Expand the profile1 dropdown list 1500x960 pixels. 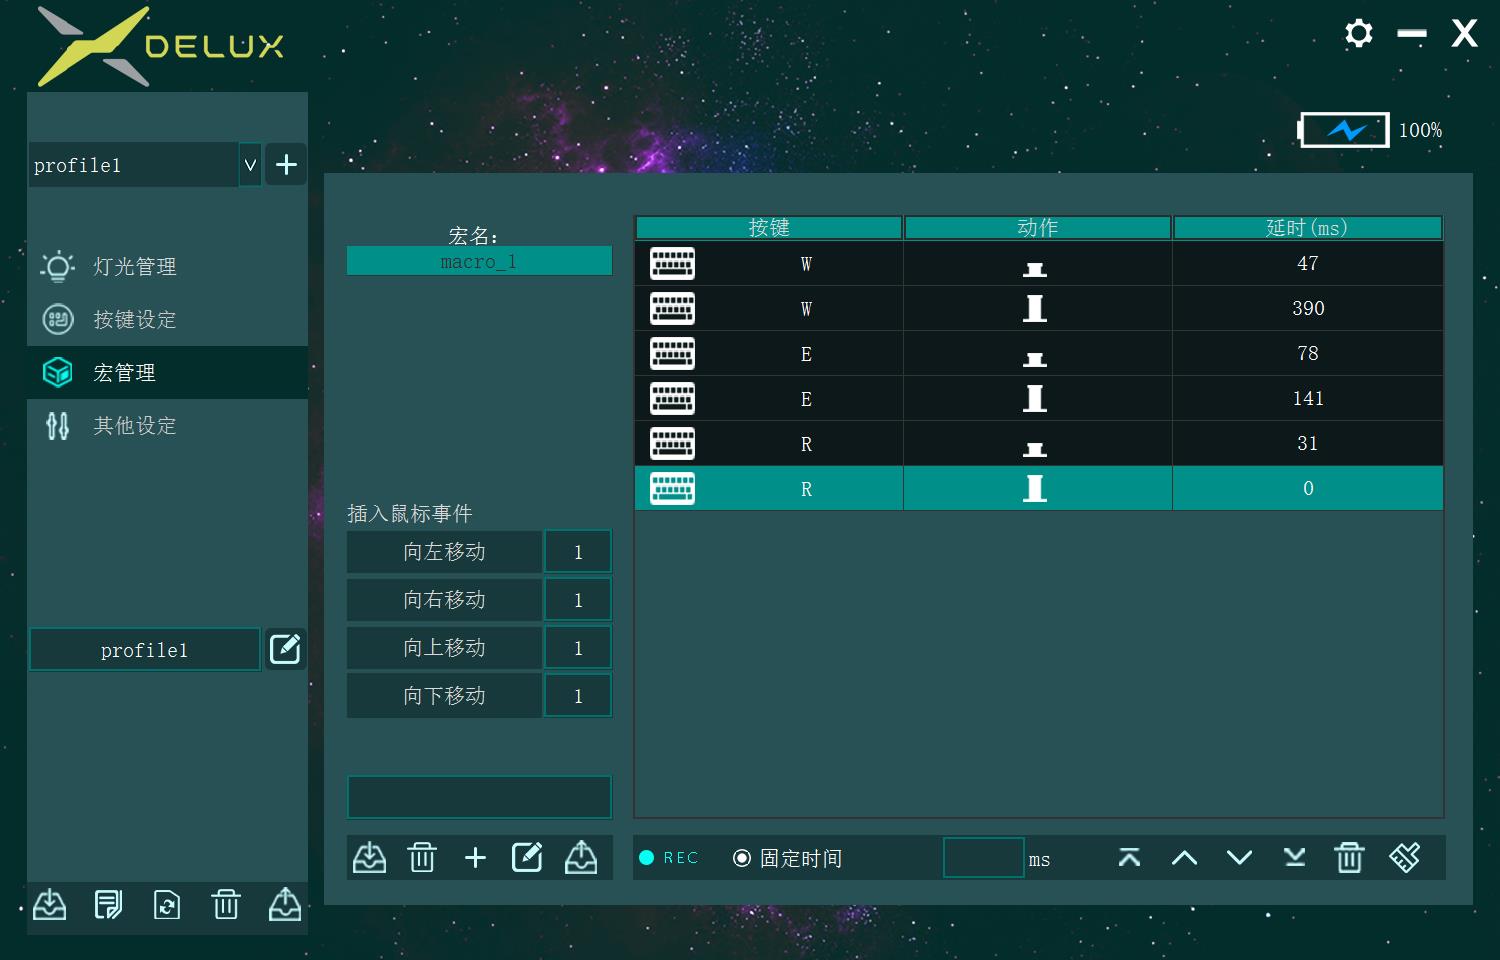(x=249, y=164)
